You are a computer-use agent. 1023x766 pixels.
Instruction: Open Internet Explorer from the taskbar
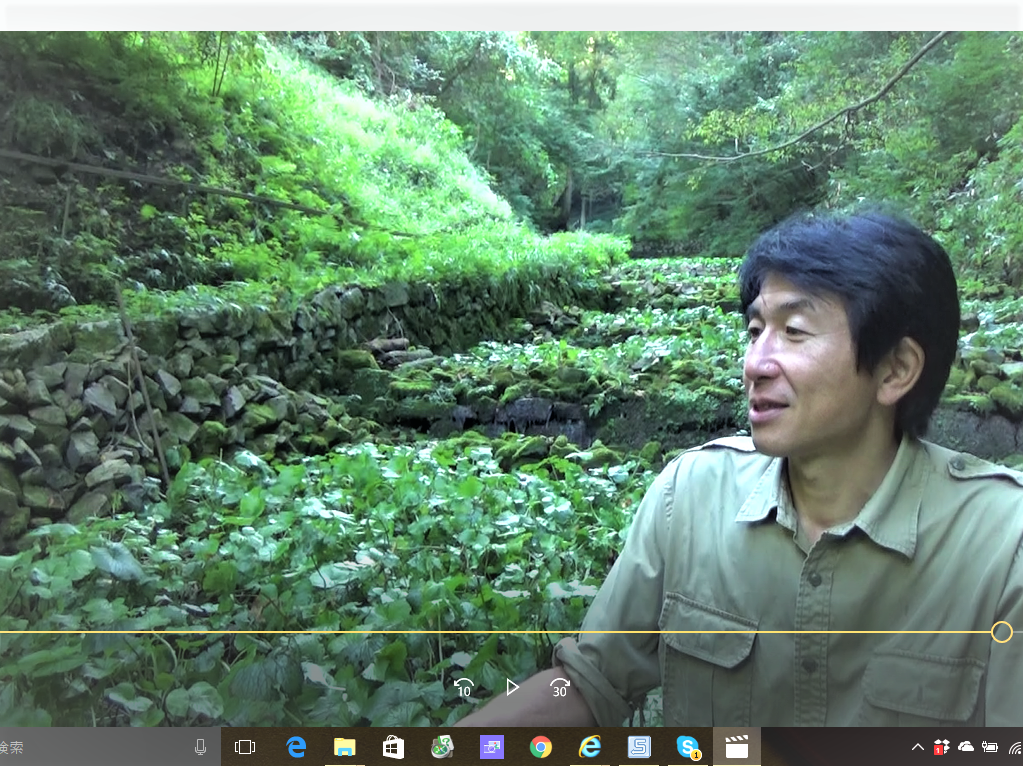pyautogui.click(x=590, y=747)
